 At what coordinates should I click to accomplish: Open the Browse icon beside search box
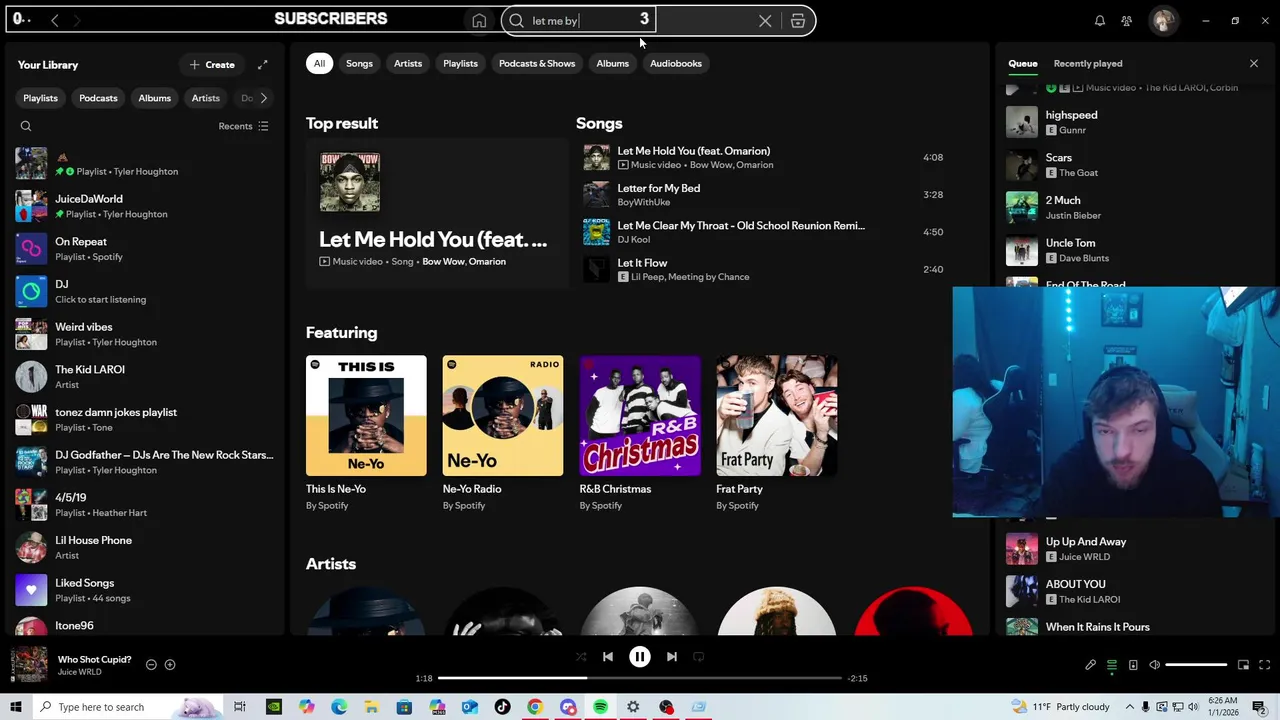tap(798, 21)
